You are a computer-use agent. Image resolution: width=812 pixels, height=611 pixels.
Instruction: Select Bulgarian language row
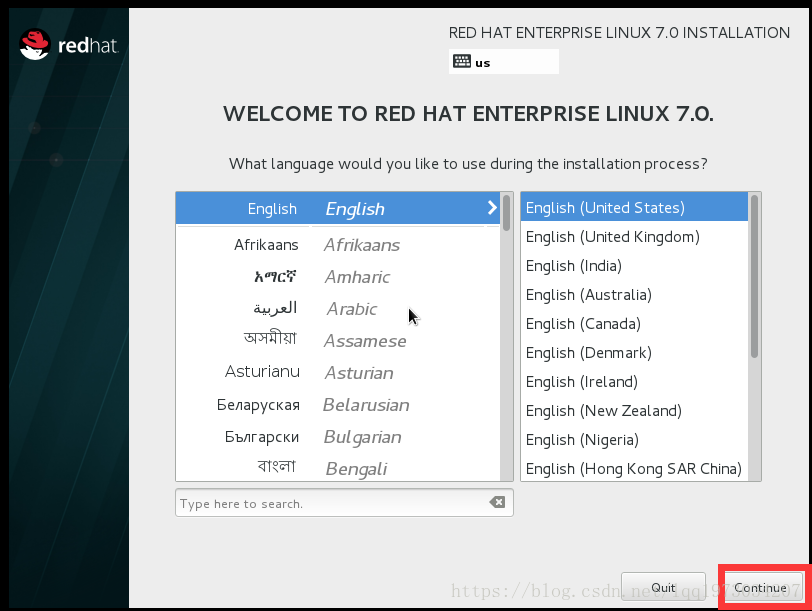point(338,437)
